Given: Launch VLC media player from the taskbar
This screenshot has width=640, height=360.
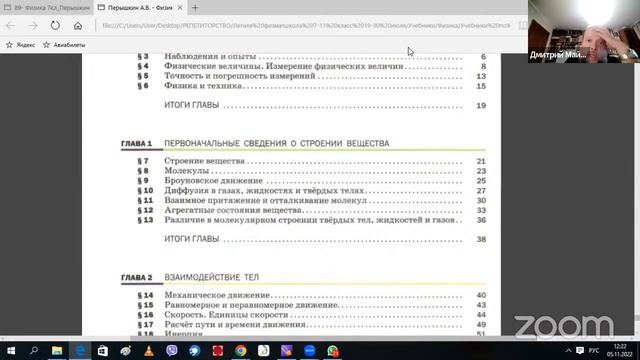Looking at the screenshot, I should coord(149,351).
